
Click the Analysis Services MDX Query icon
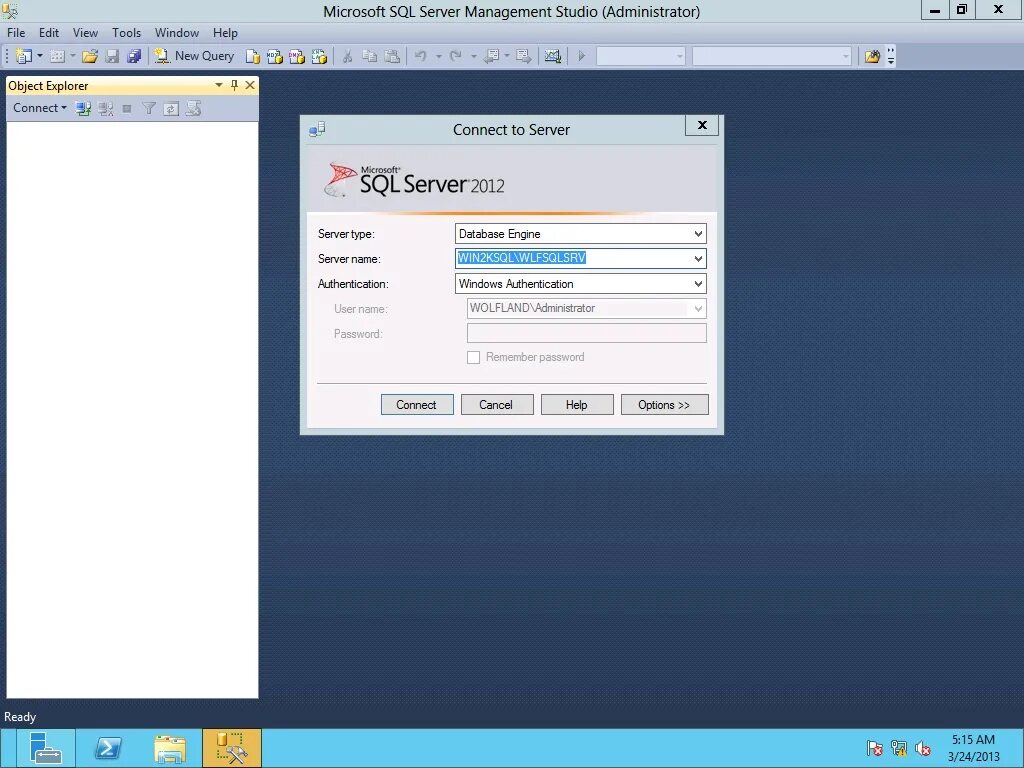(x=275, y=57)
